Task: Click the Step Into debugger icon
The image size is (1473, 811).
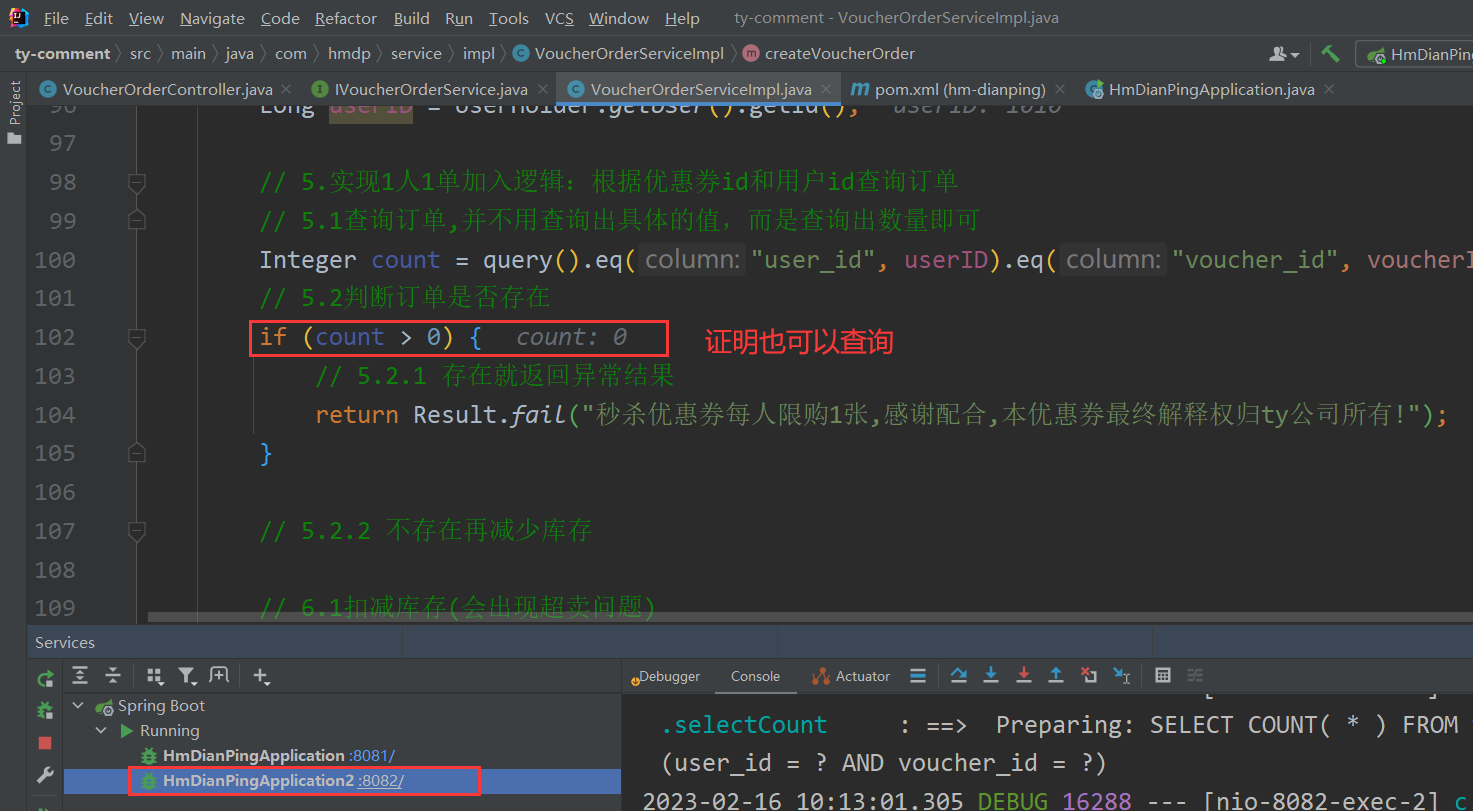Action: (991, 676)
